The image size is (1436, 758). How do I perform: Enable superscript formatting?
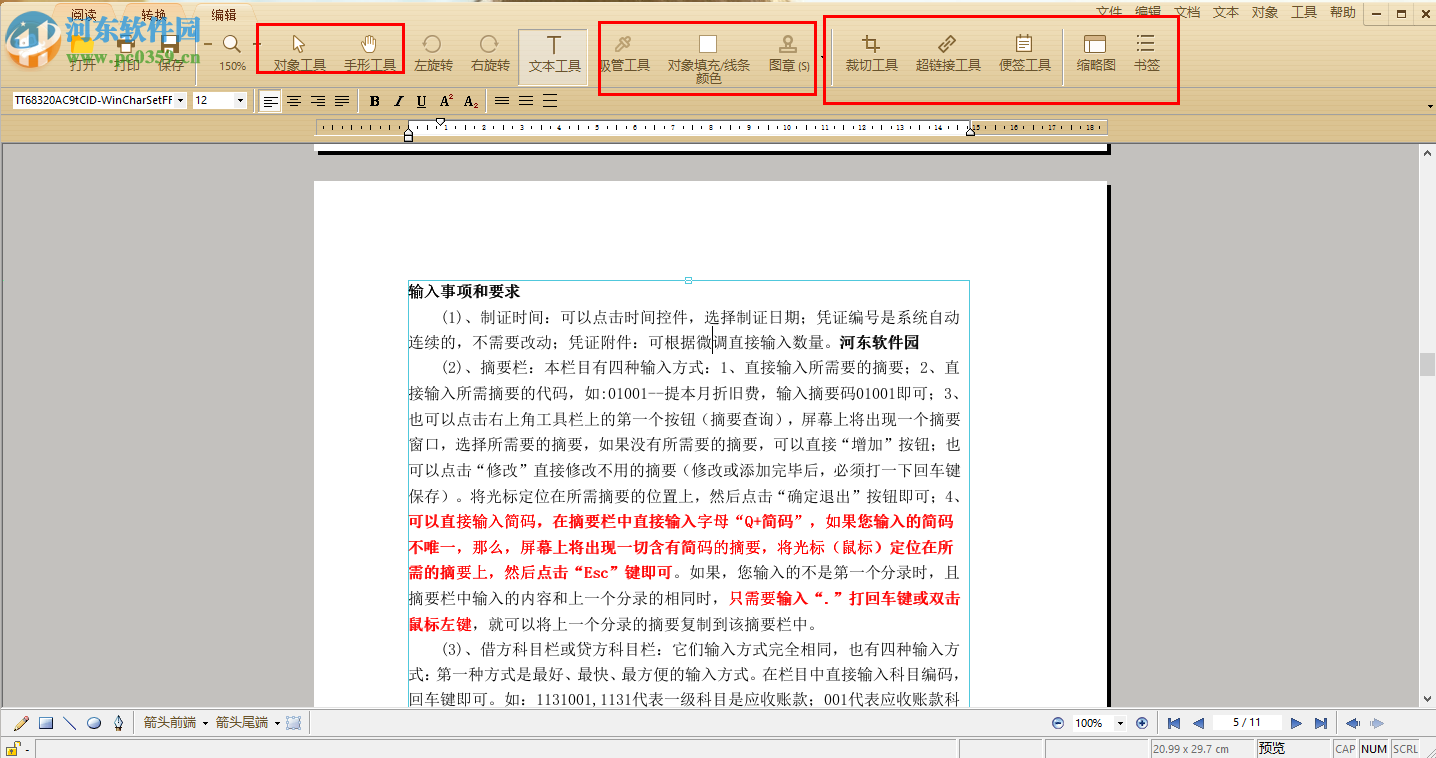tap(445, 100)
